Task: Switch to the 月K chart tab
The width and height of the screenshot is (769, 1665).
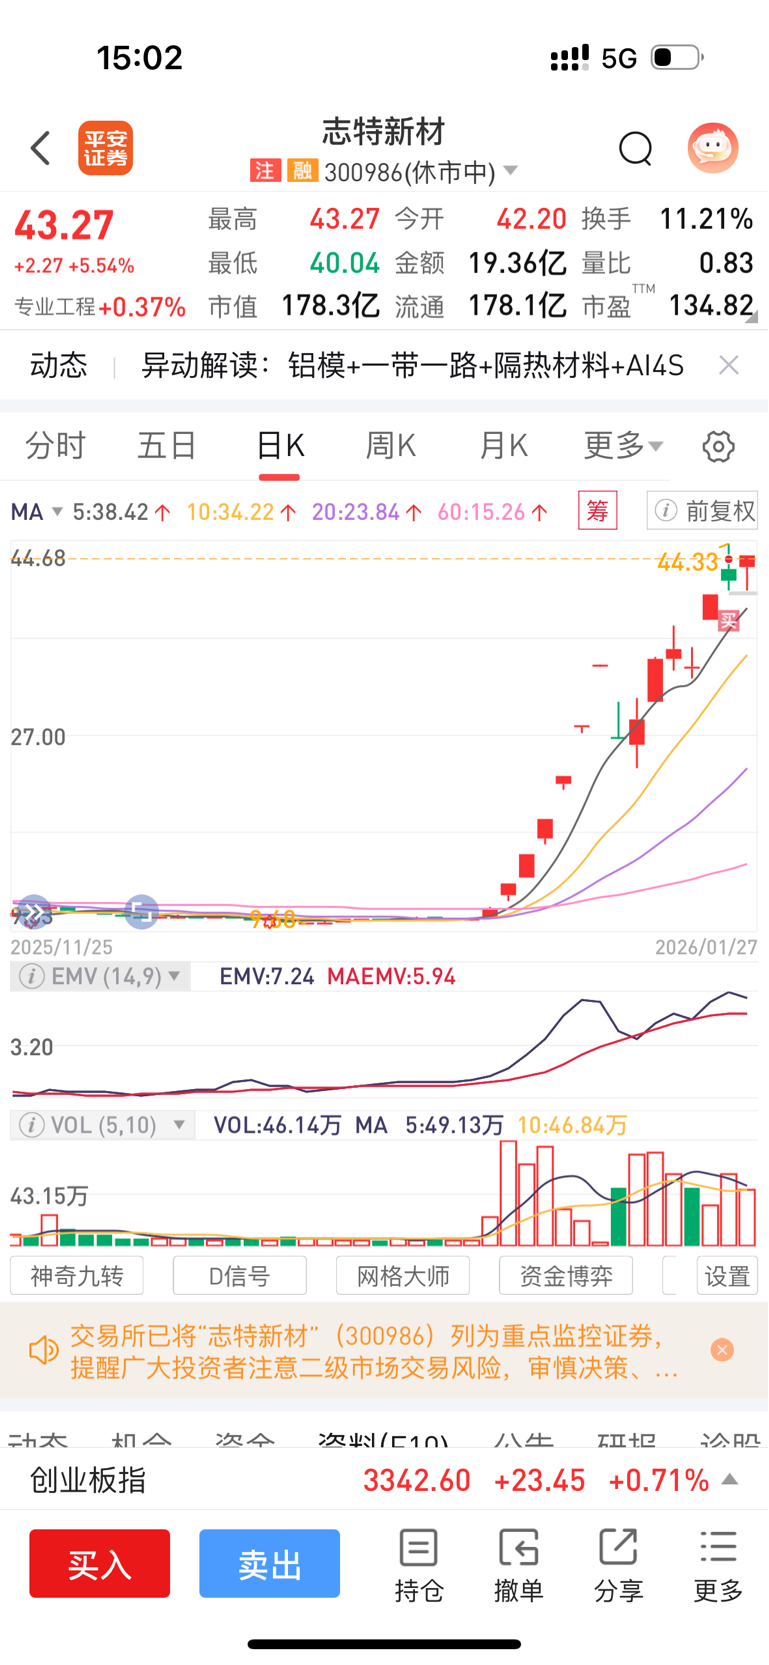Action: 503,445
